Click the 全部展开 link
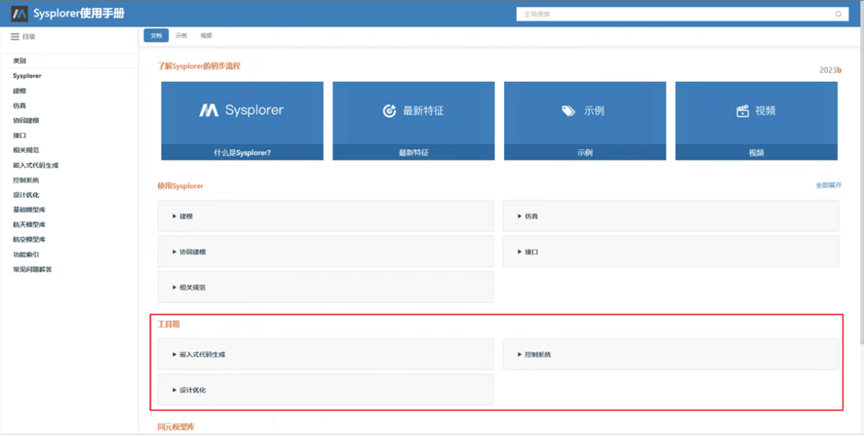The height and width of the screenshot is (436, 864). pos(828,186)
